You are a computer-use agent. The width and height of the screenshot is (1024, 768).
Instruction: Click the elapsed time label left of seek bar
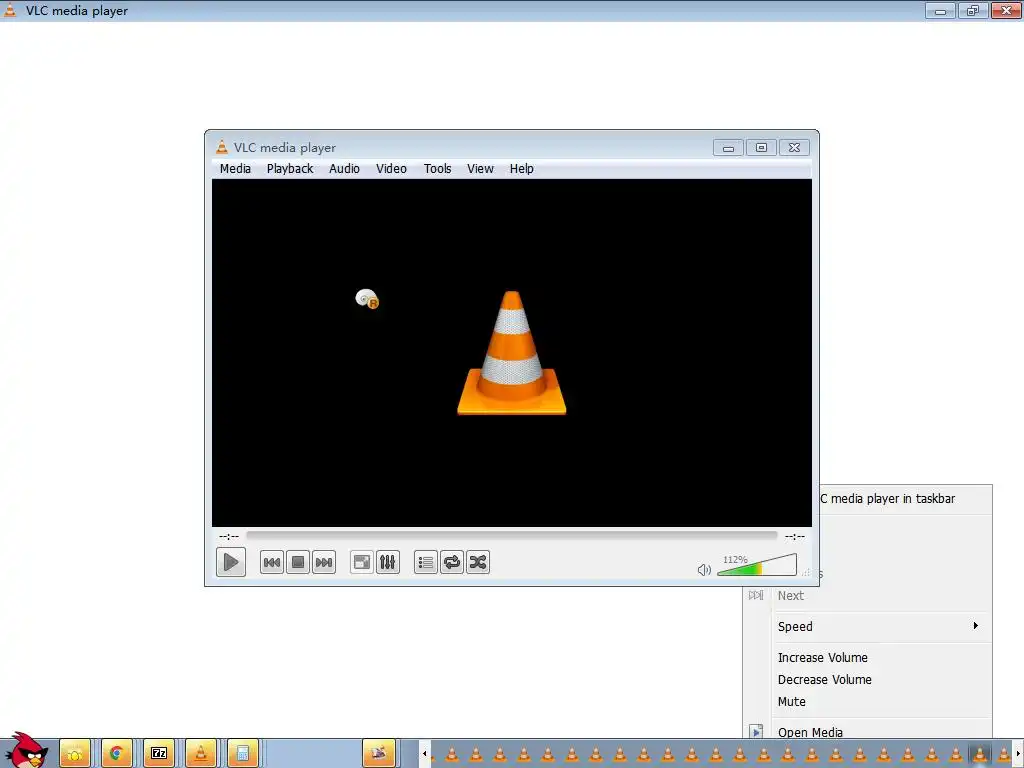tap(229, 536)
